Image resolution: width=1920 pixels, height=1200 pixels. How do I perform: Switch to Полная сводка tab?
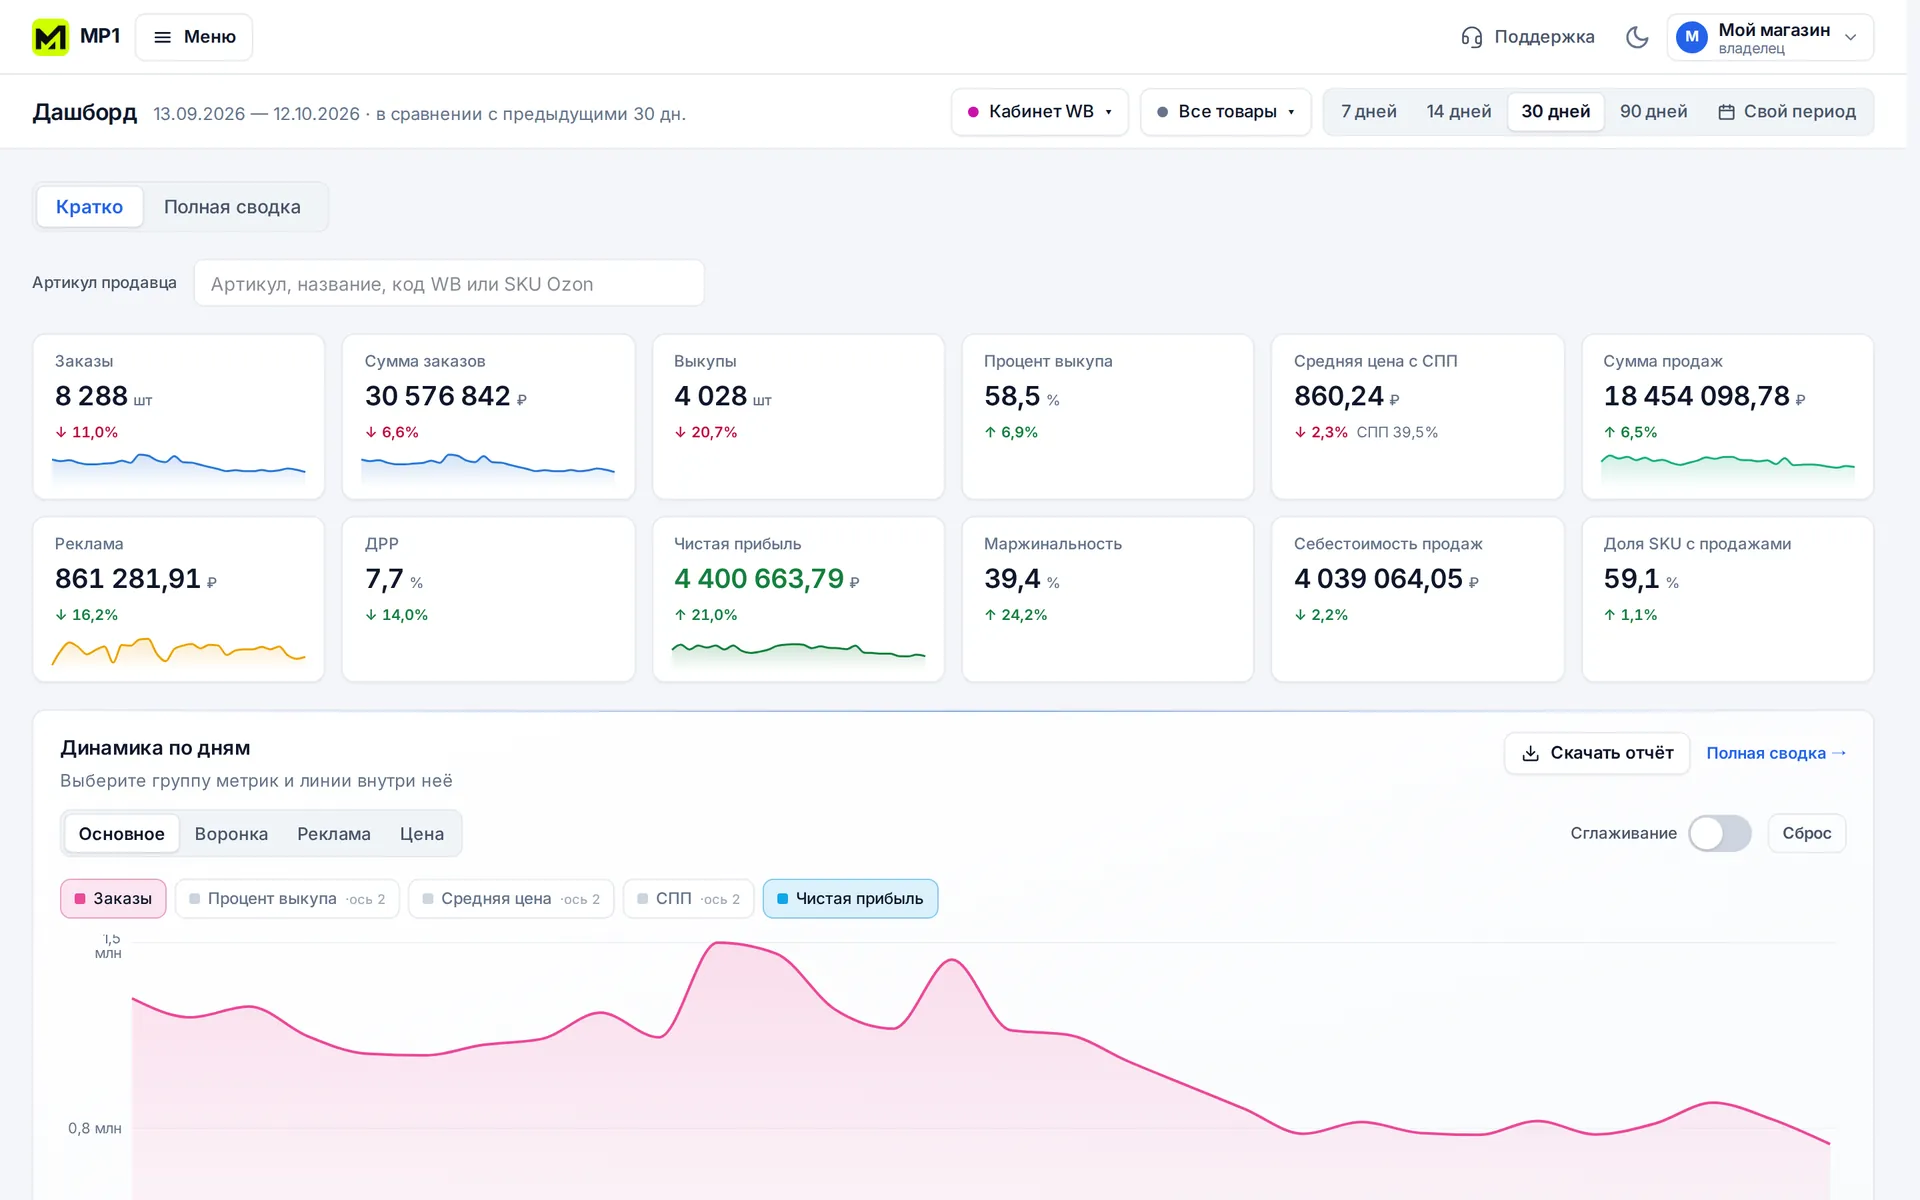[x=232, y=207]
